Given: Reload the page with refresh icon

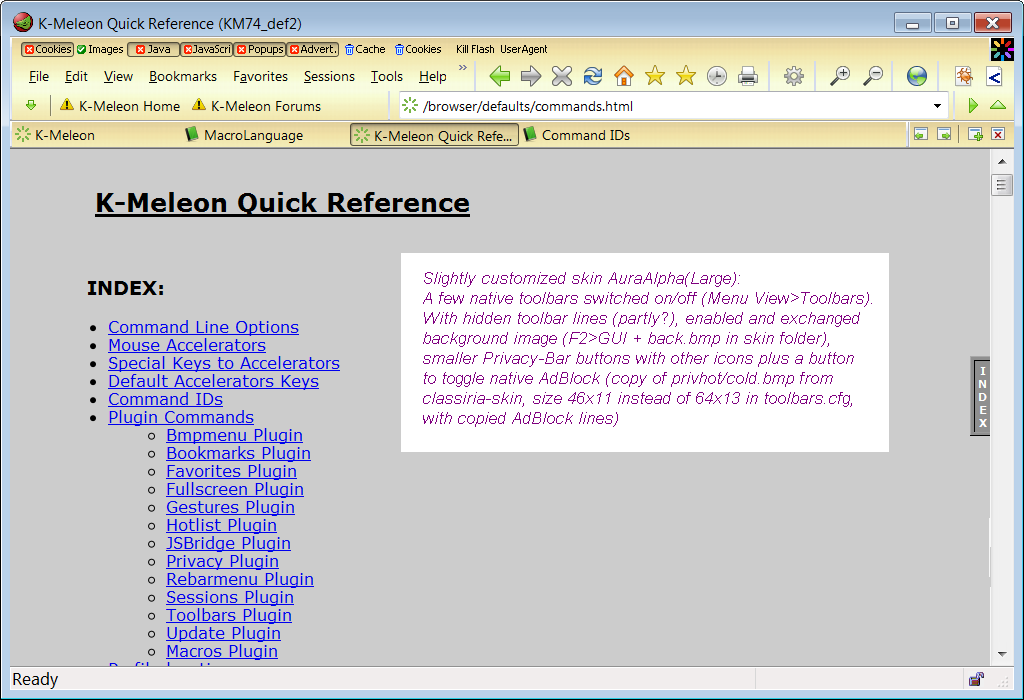Looking at the screenshot, I should coord(592,76).
